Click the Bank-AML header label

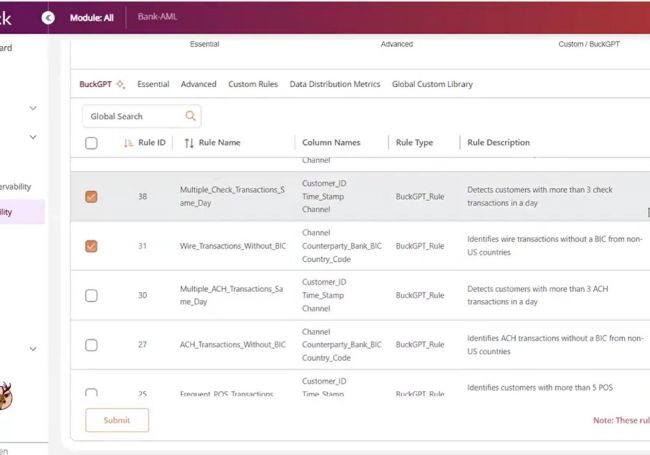(x=158, y=17)
